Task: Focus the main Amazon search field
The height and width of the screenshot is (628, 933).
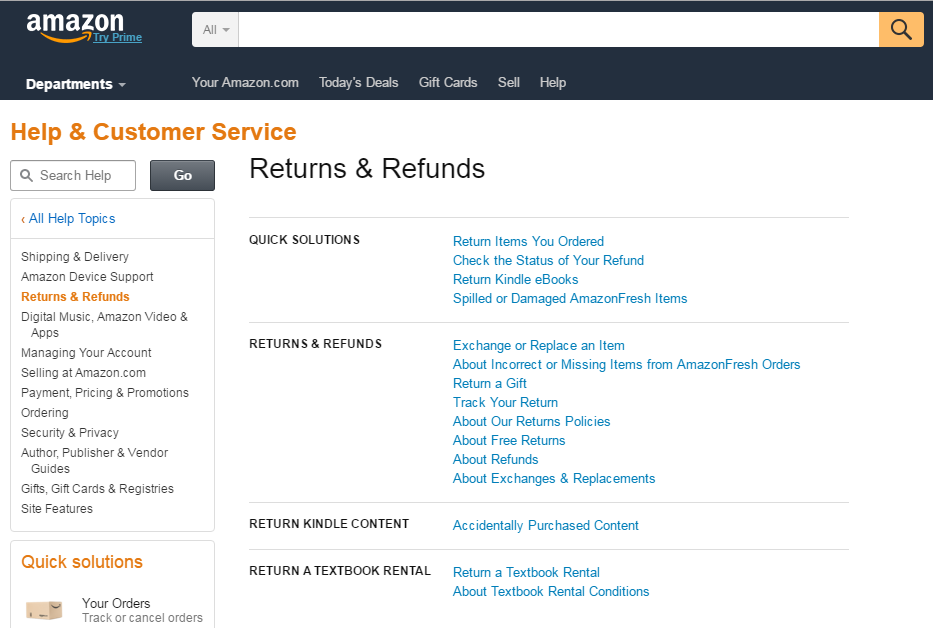Action: click(558, 30)
